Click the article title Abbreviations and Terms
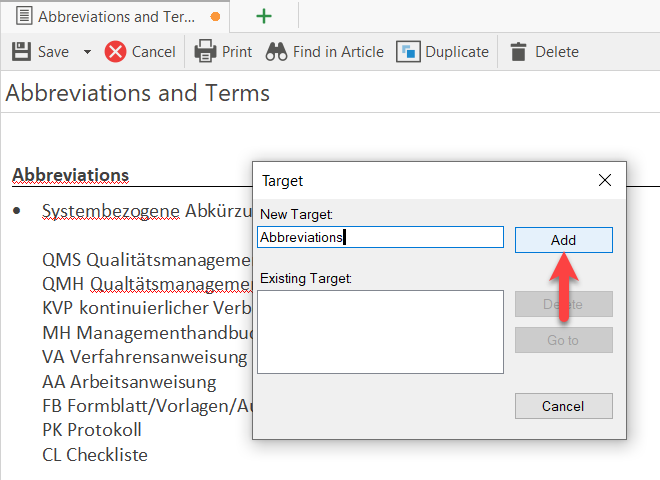 point(138,94)
